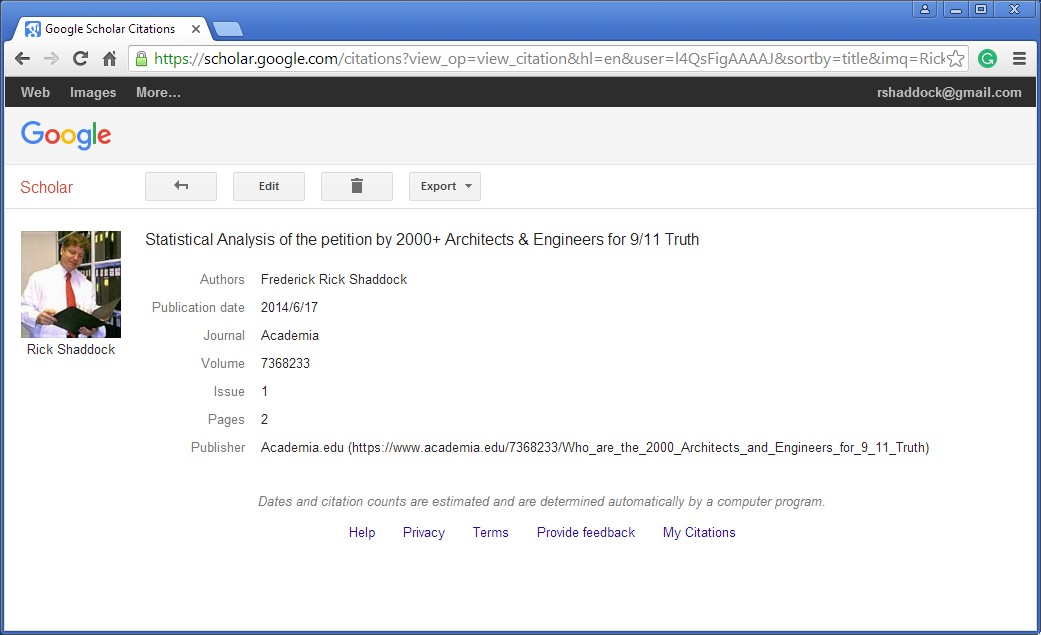The width and height of the screenshot is (1041, 635).
Task: Delete the article with the trash icon
Action: pyautogui.click(x=357, y=186)
